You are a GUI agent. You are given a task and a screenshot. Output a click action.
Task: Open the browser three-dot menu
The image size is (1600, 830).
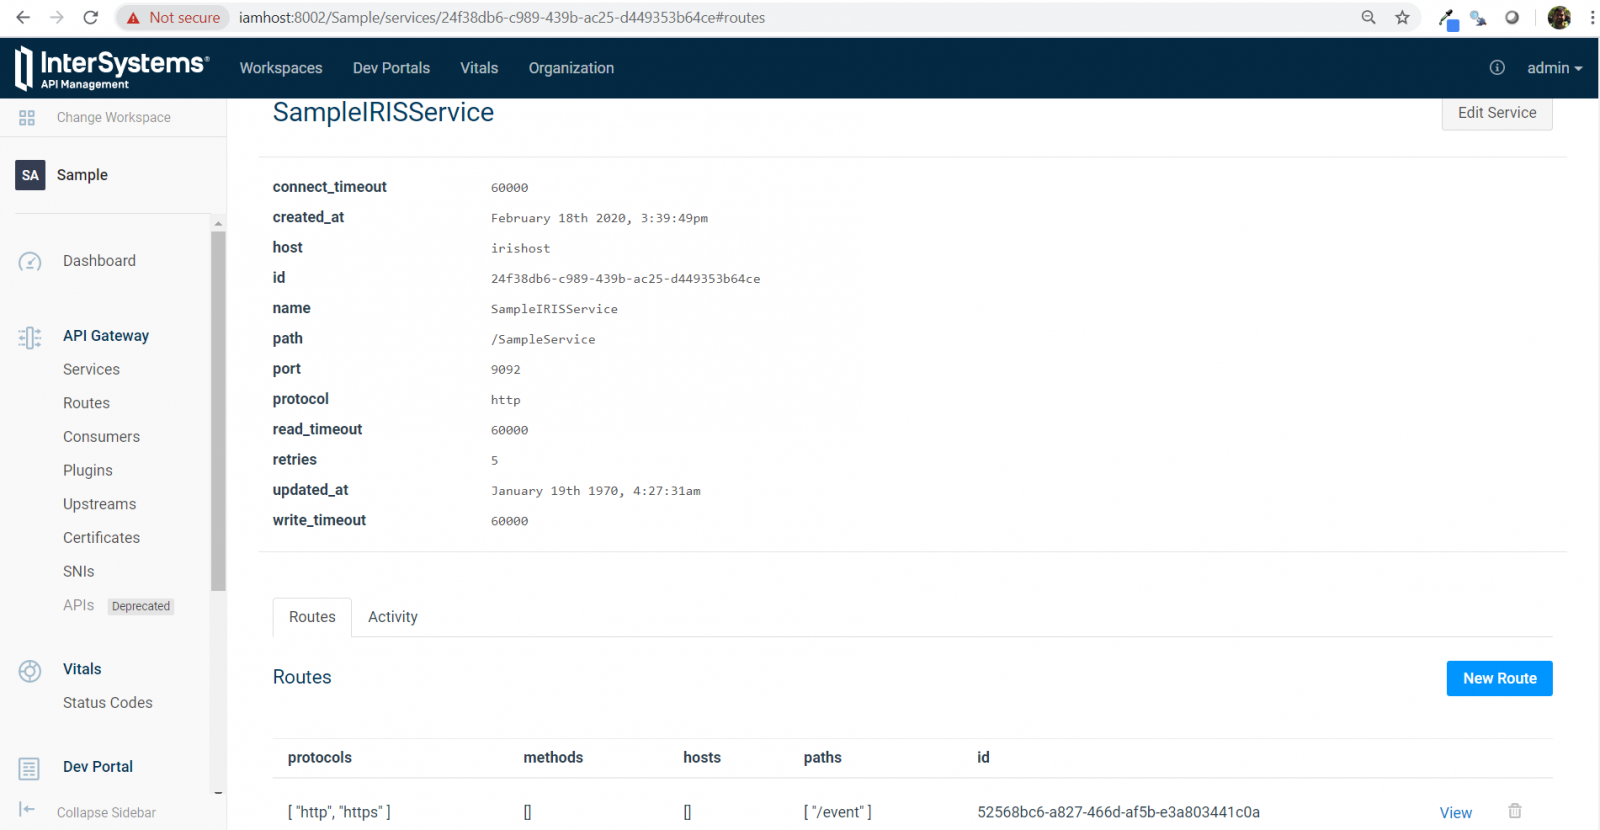point(1591,17)
